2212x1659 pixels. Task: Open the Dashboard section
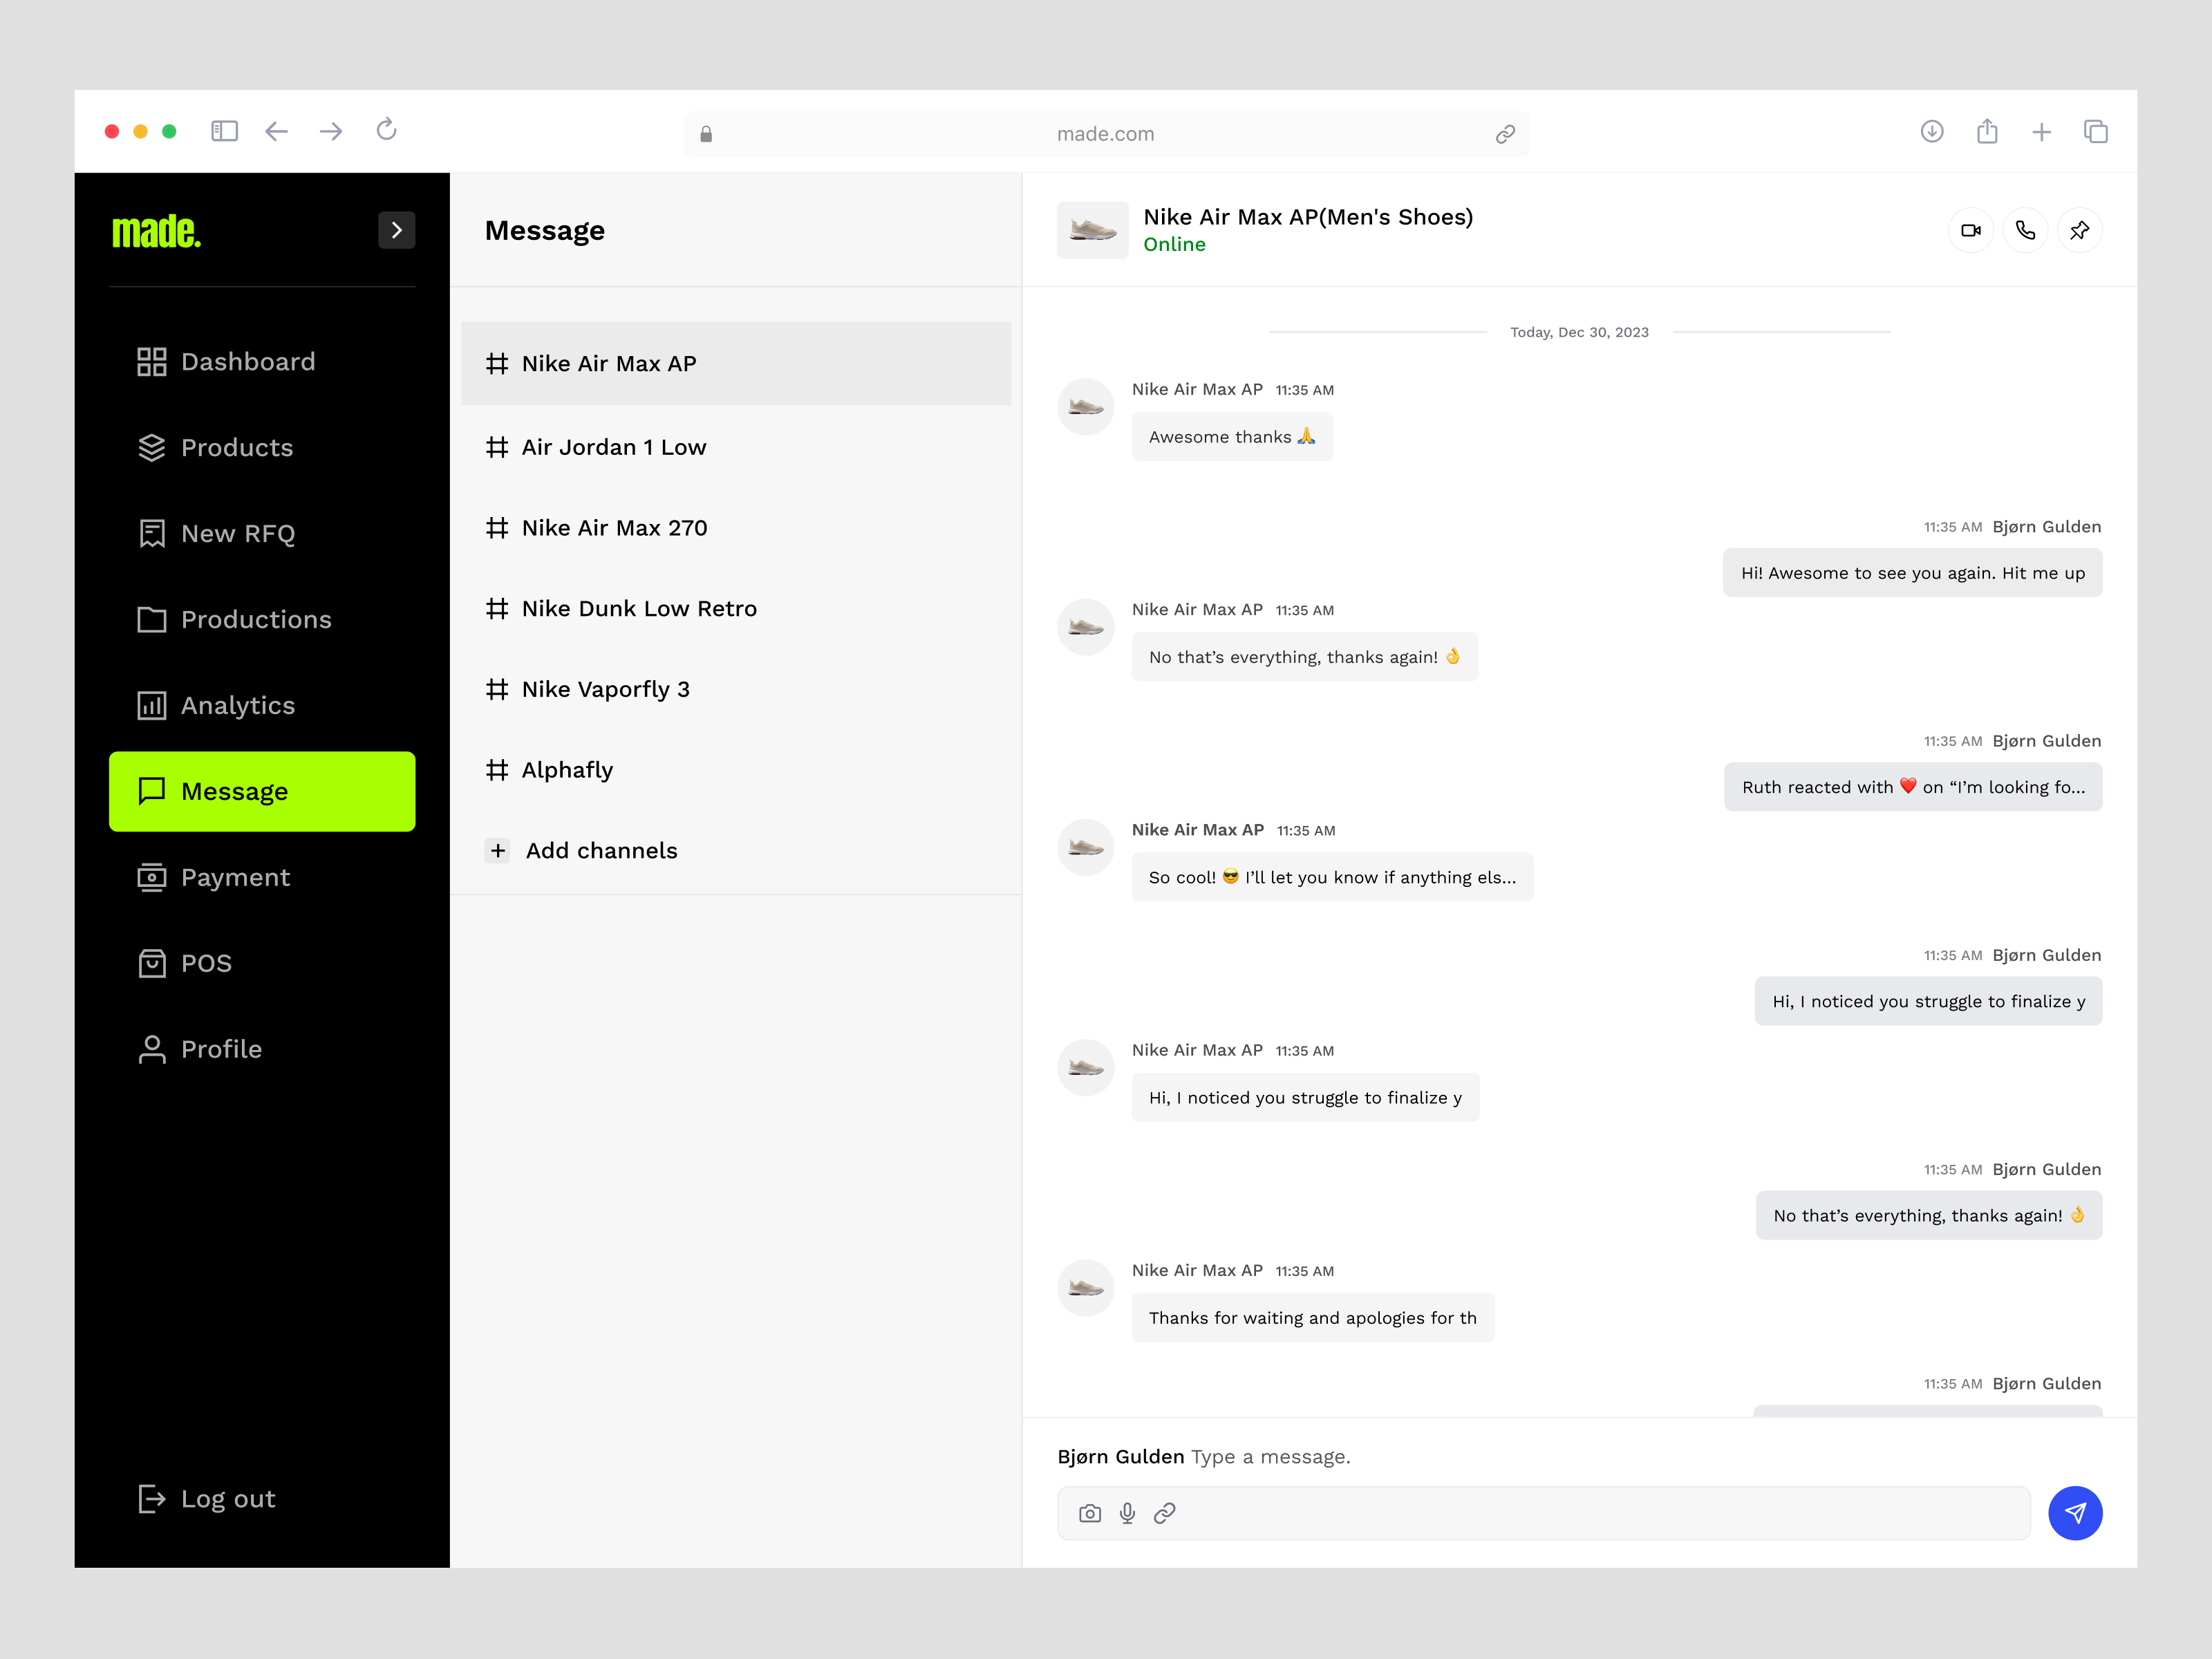click(x=247, y=361)
